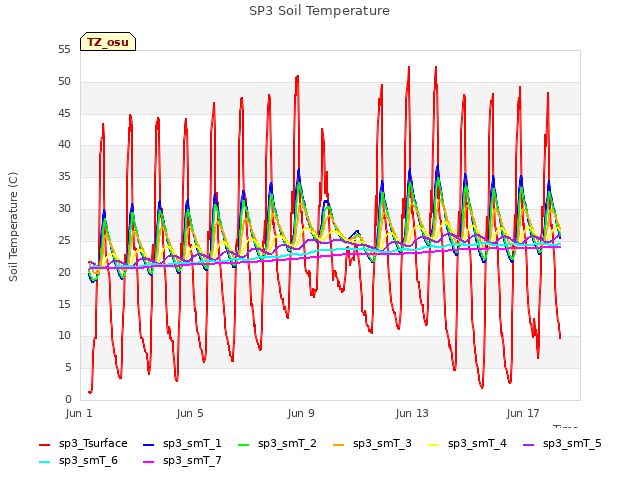Click the green sp3_smT_2 legend swatch

coord(244,444)
